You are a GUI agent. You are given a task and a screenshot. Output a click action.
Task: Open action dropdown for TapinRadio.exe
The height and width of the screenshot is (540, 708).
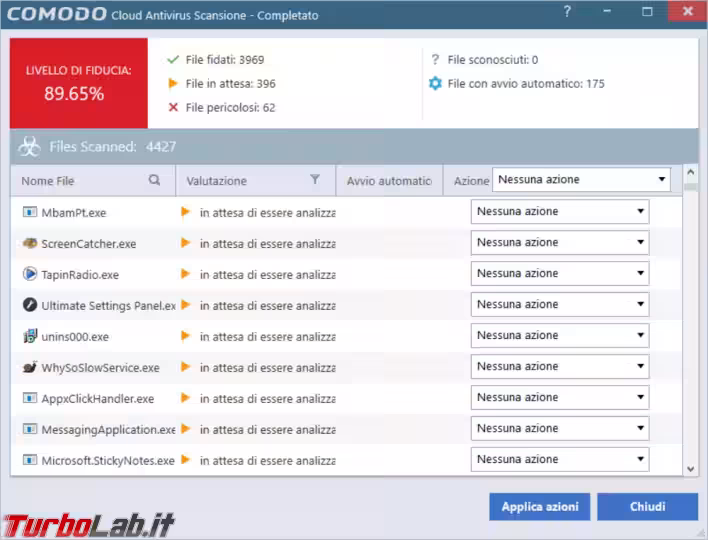coord(560,273)
